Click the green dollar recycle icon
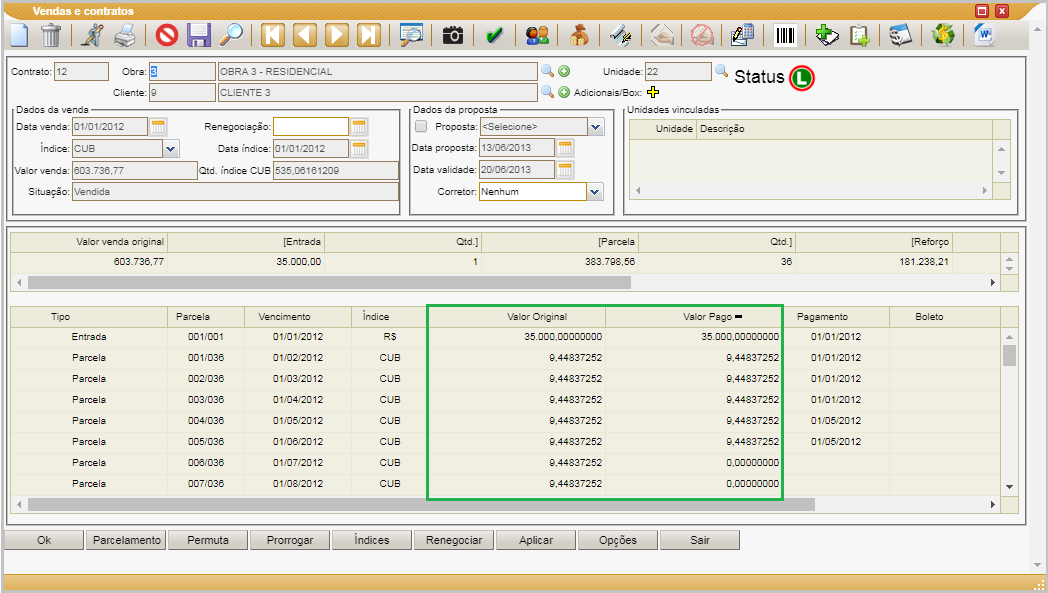 (x=943, y=35)
